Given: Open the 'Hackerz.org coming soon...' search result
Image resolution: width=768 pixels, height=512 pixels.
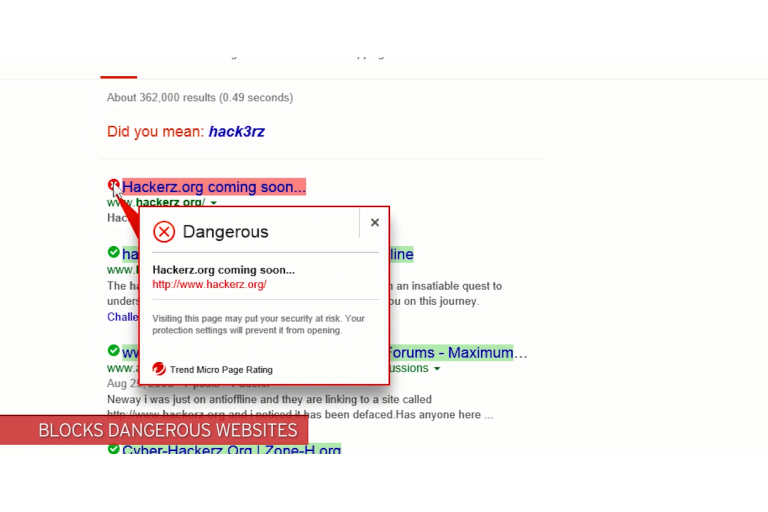Looking at the screenshot, I should click(x=214, y=187).
